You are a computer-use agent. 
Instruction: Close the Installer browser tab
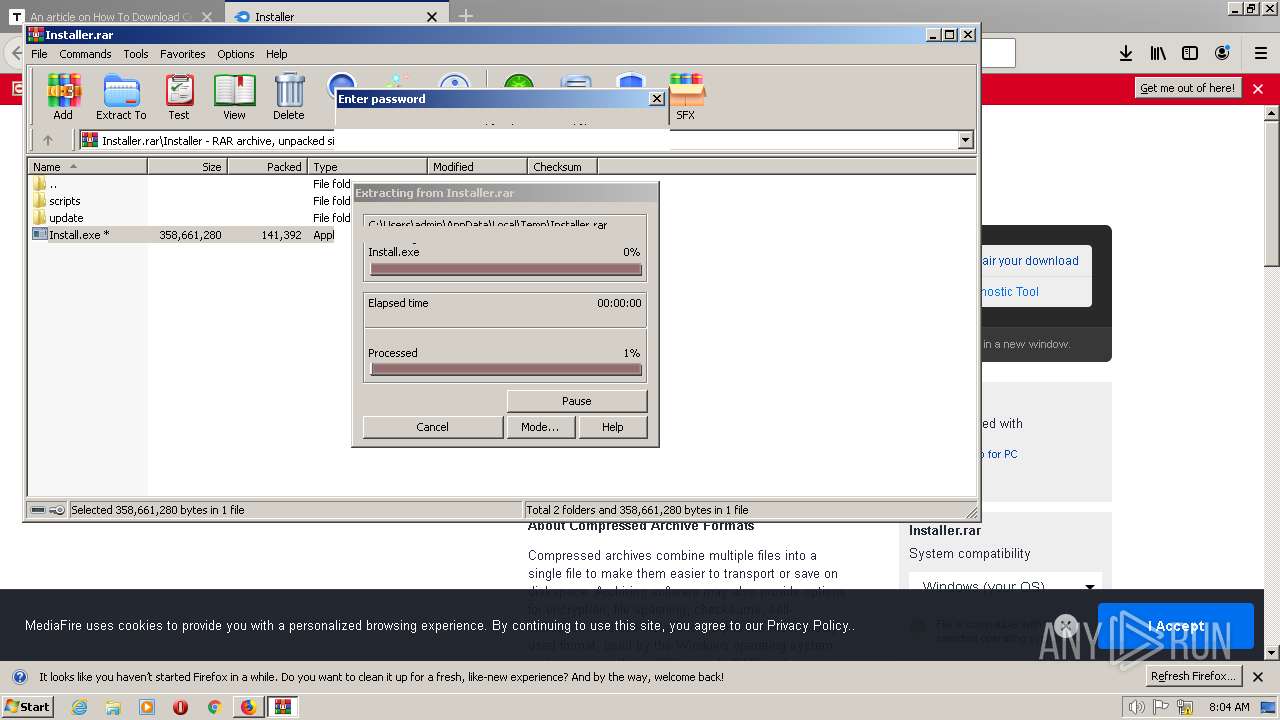[432, 17]
